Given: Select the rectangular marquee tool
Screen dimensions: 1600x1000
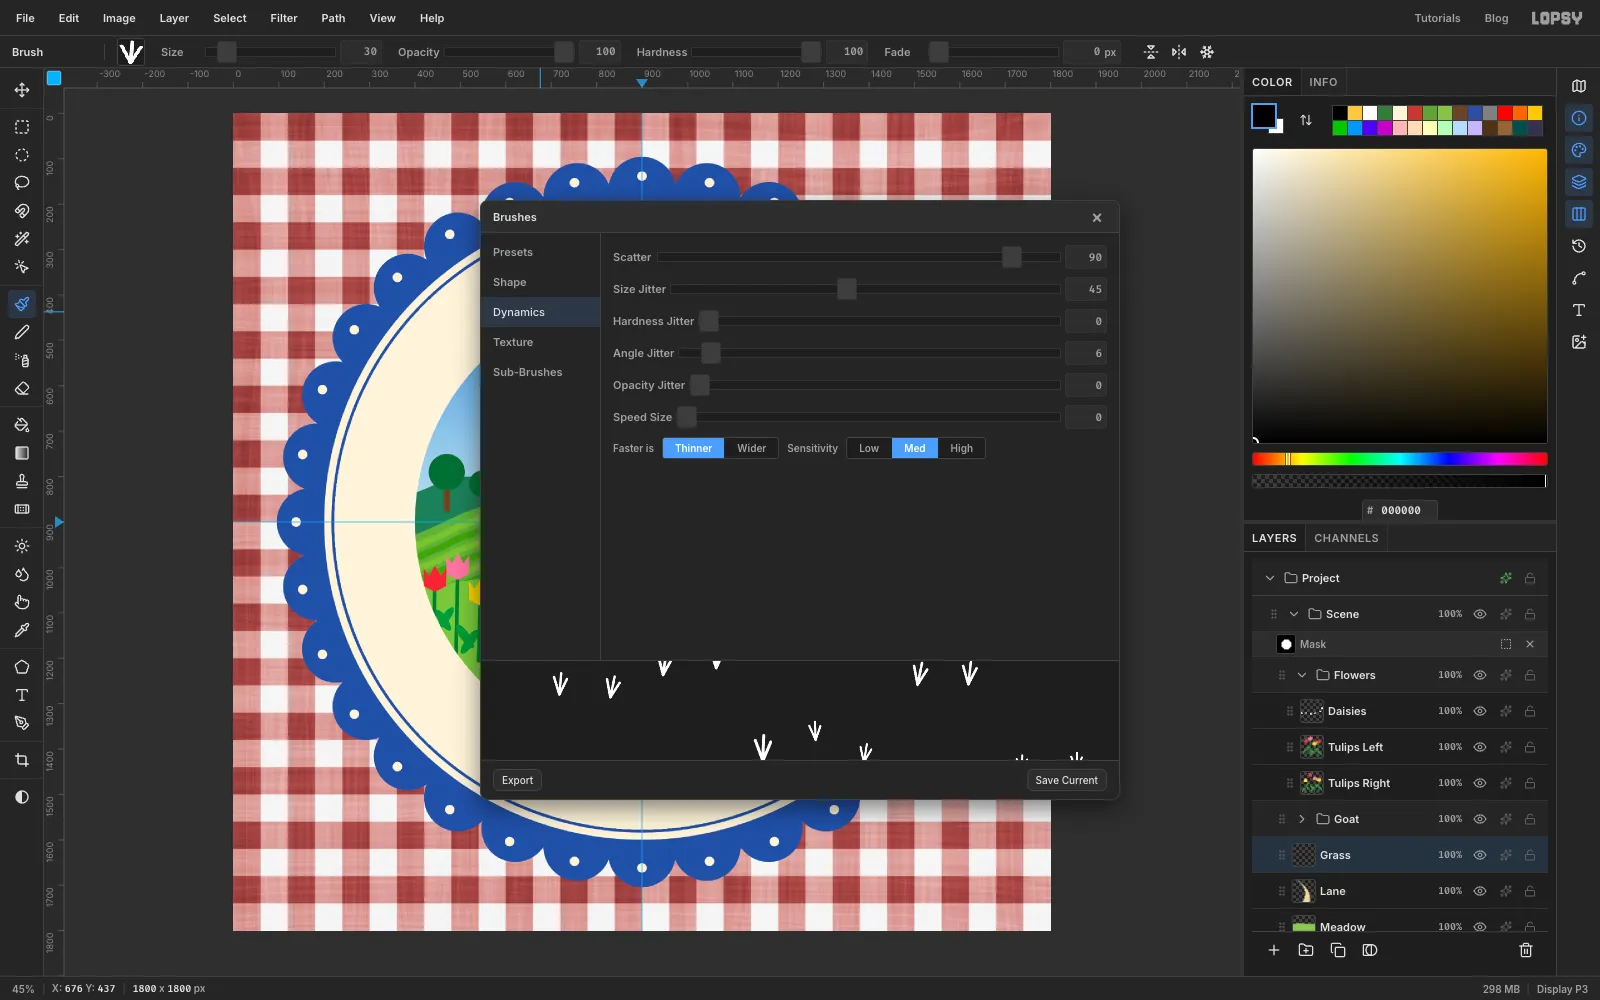Looking at the screenshot, I should (x=22, y=127).
